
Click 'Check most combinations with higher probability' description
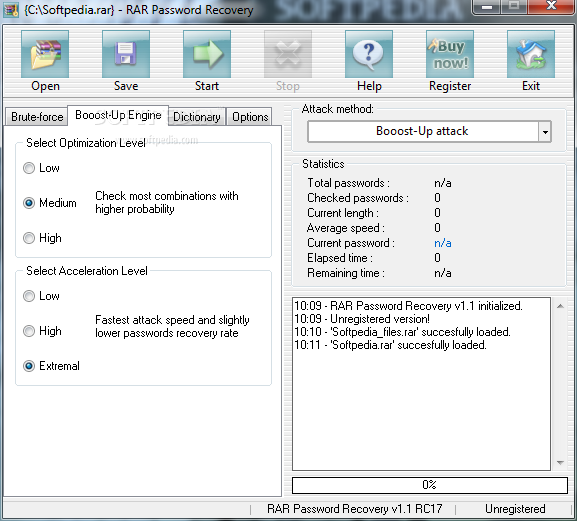pos(167,202)
